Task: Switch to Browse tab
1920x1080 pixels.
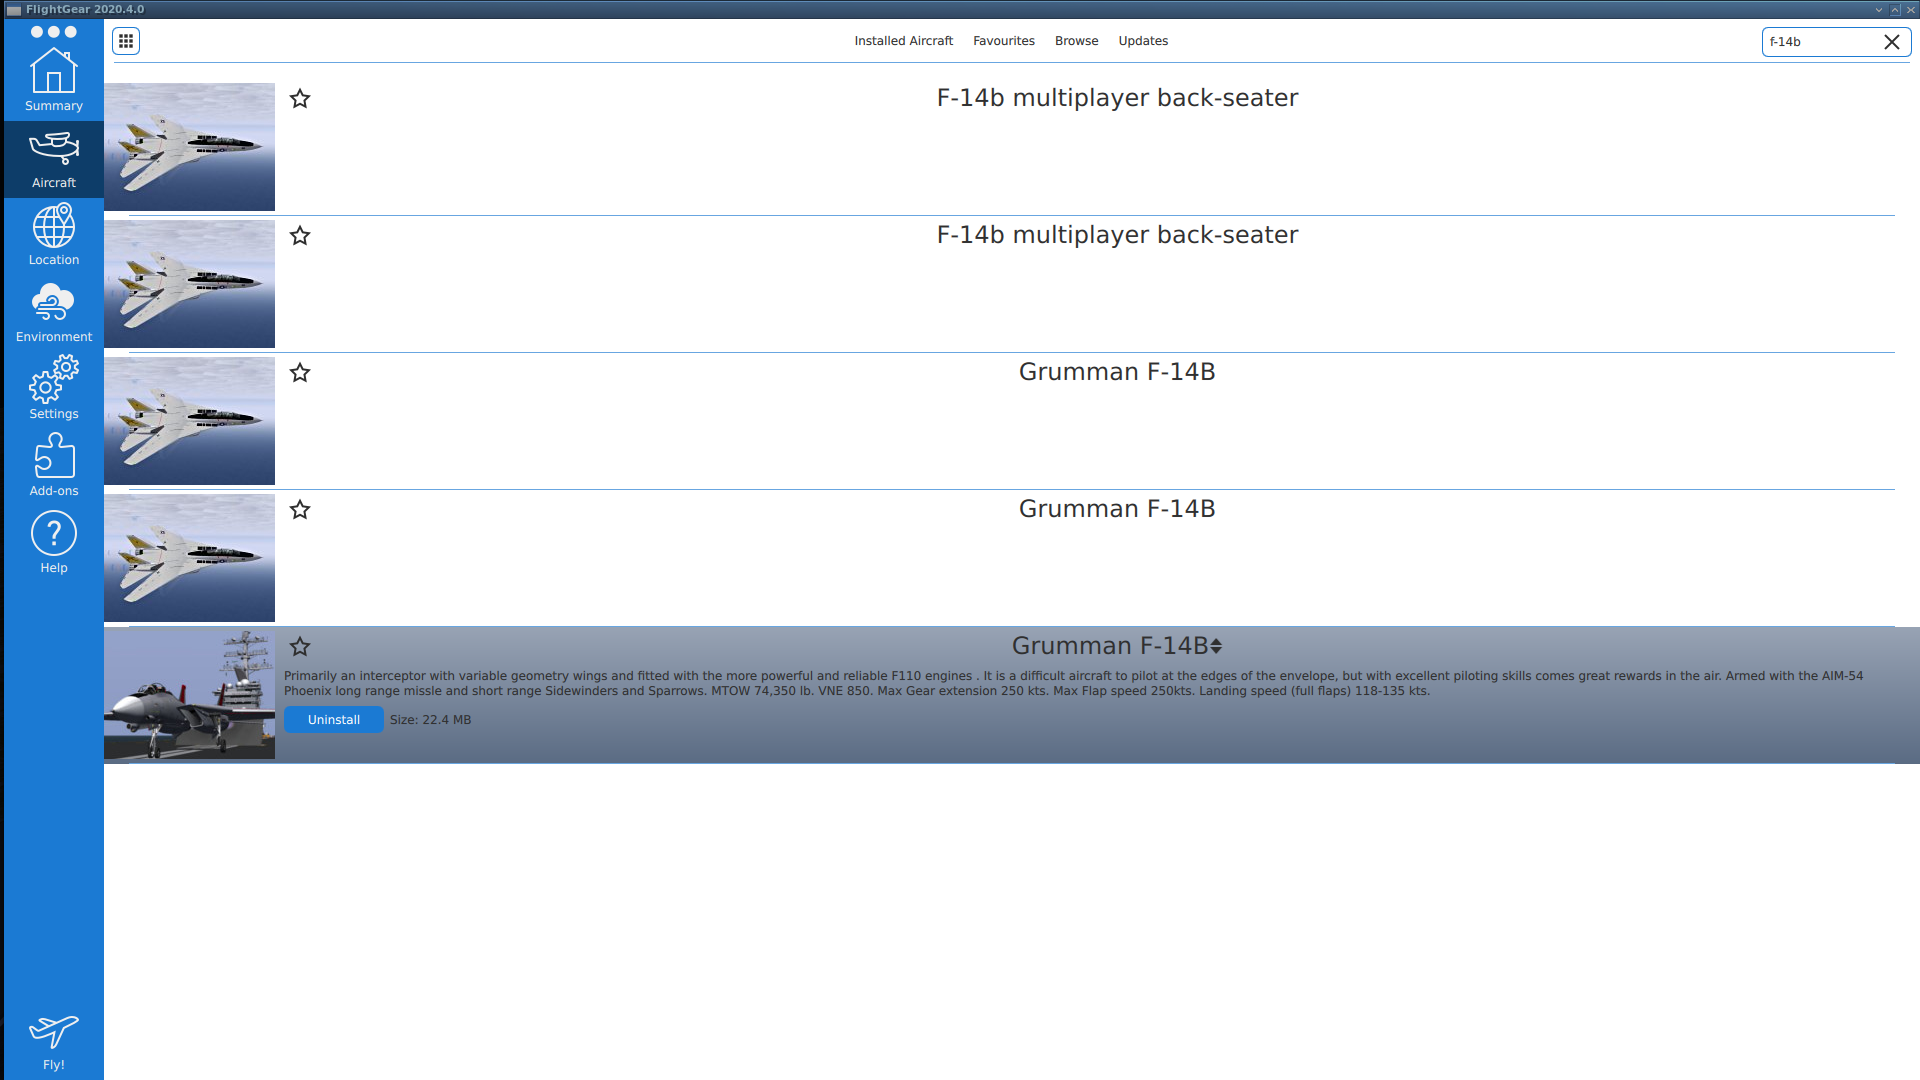Action: pos(1076,41)
